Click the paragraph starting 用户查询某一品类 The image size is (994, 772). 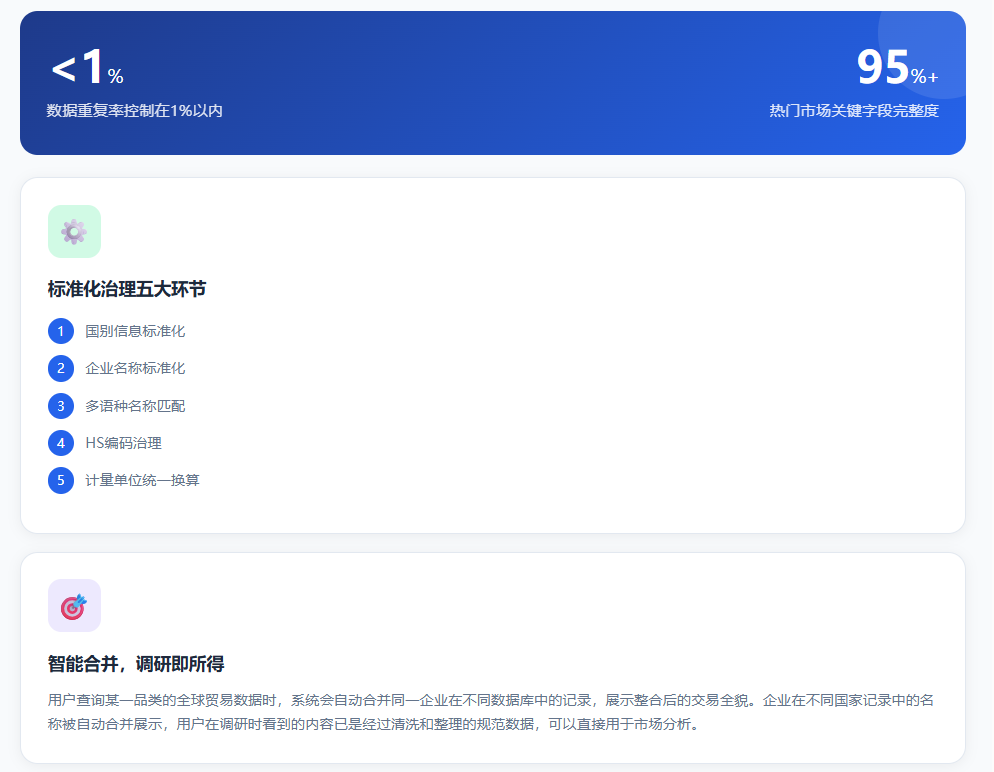point(491,712)
